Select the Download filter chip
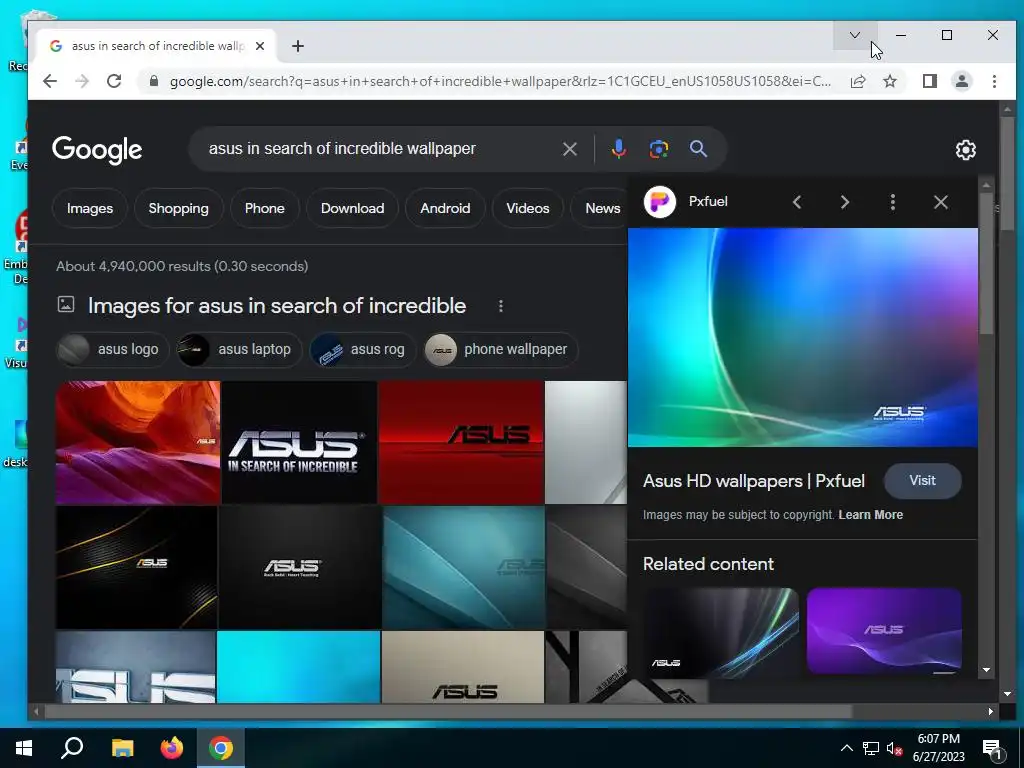The height and width of the screenshot is (768, 1024). coord(352,208)
